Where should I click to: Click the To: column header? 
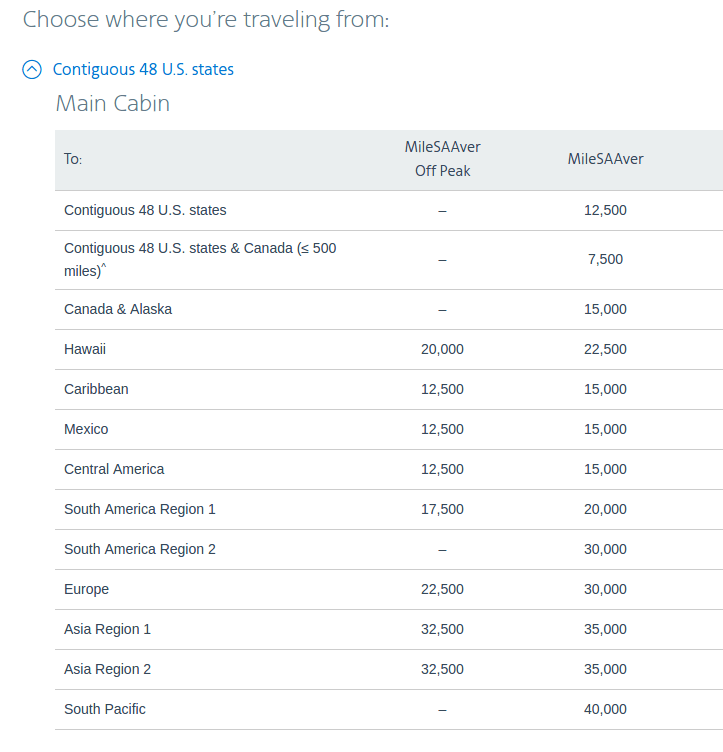coord(73,159)
